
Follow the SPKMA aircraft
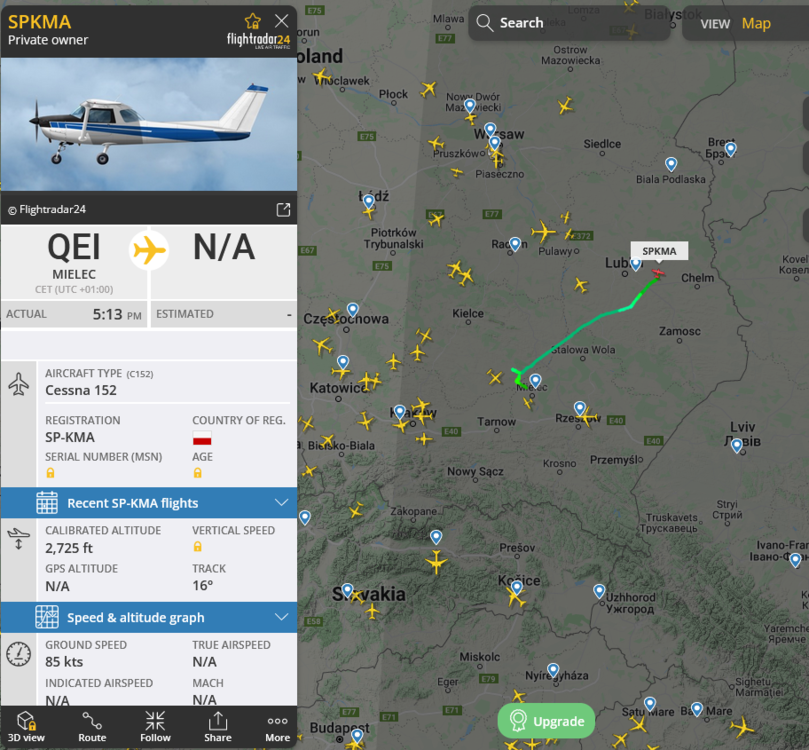(x=155, y=727)
